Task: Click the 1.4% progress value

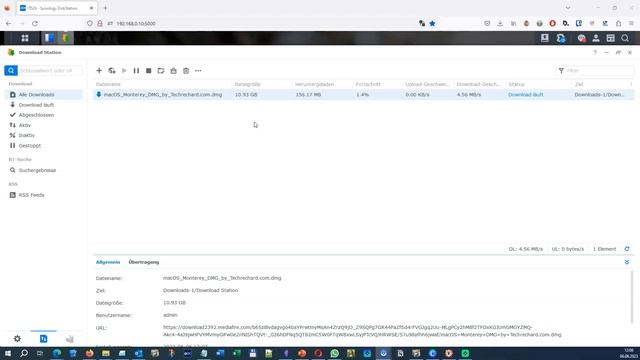Action: 362,95
